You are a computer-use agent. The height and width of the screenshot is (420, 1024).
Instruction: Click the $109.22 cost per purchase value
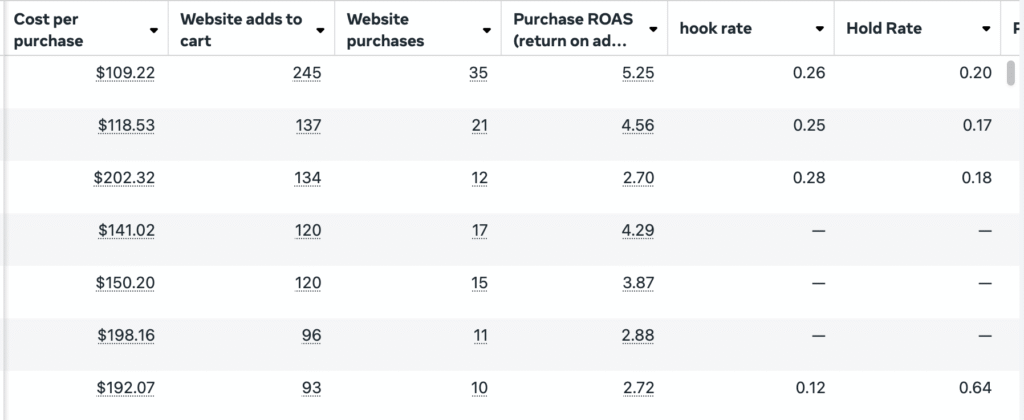click(x=125, y=73)
